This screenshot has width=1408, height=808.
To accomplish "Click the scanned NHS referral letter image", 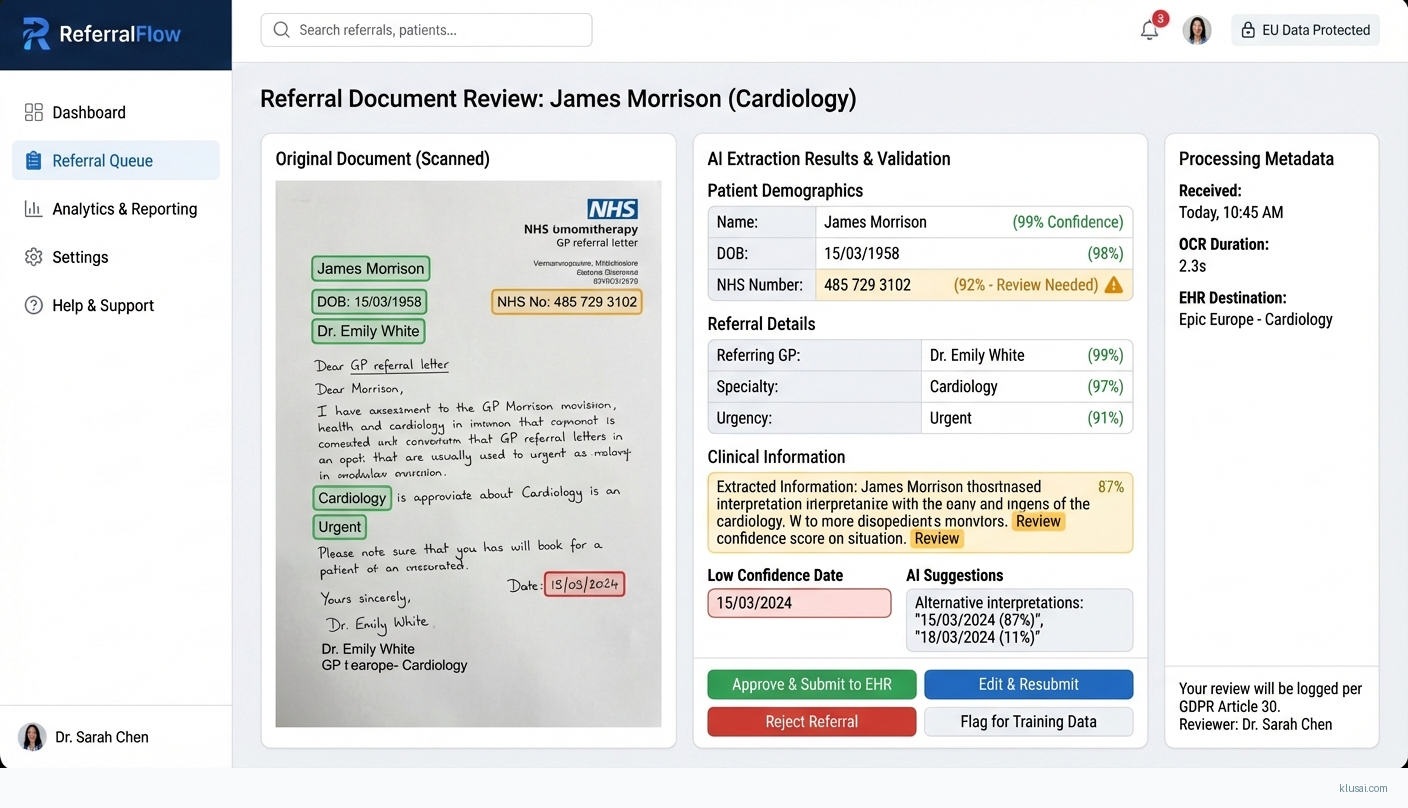I will tap(468, 453).
